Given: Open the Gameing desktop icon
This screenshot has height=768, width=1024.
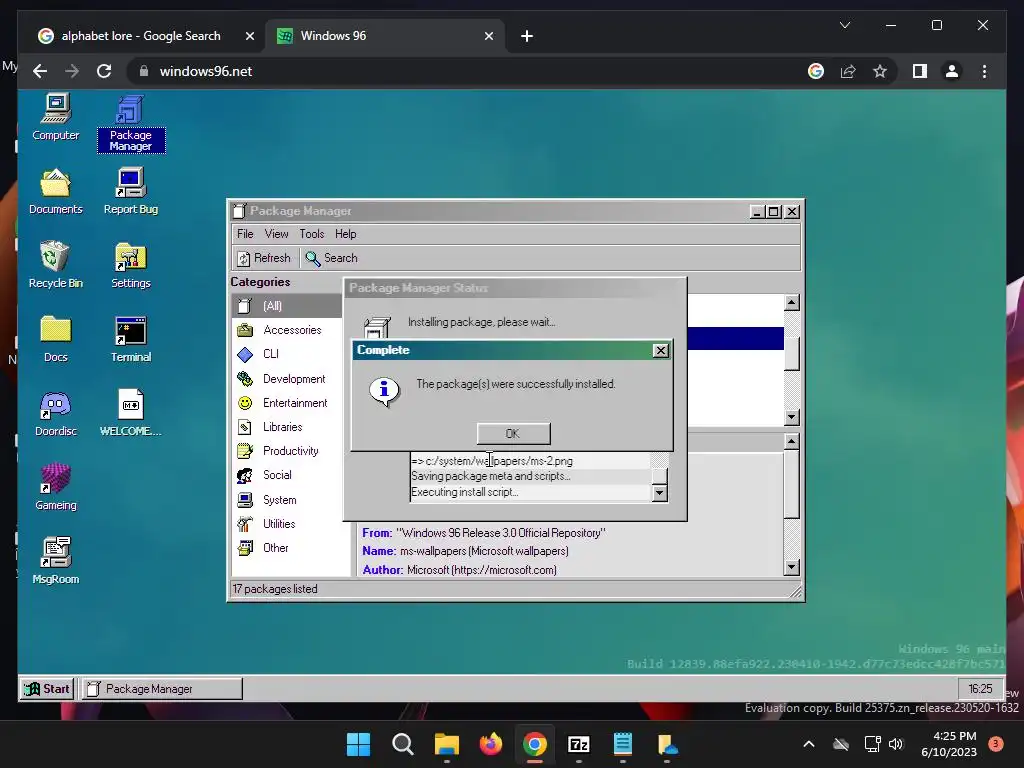Looking at the screenshot, I should pyautogui.click(x=56, y=487).
